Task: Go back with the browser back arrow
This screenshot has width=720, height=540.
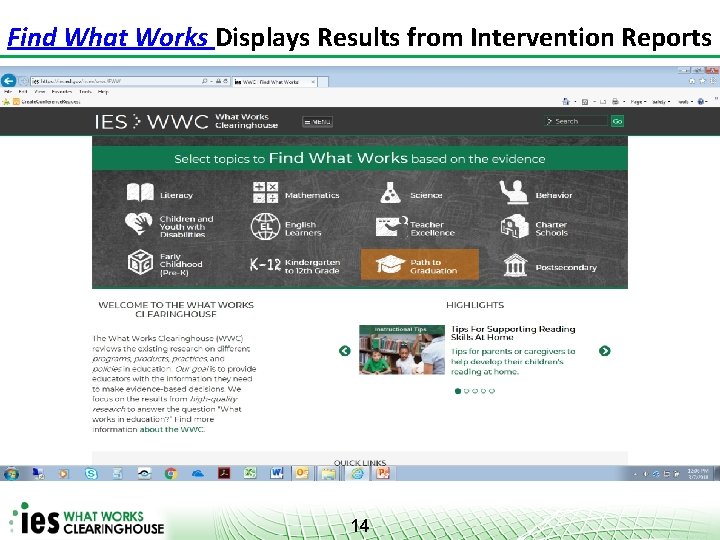Action: pyautogui.click(x=8, y=81)
